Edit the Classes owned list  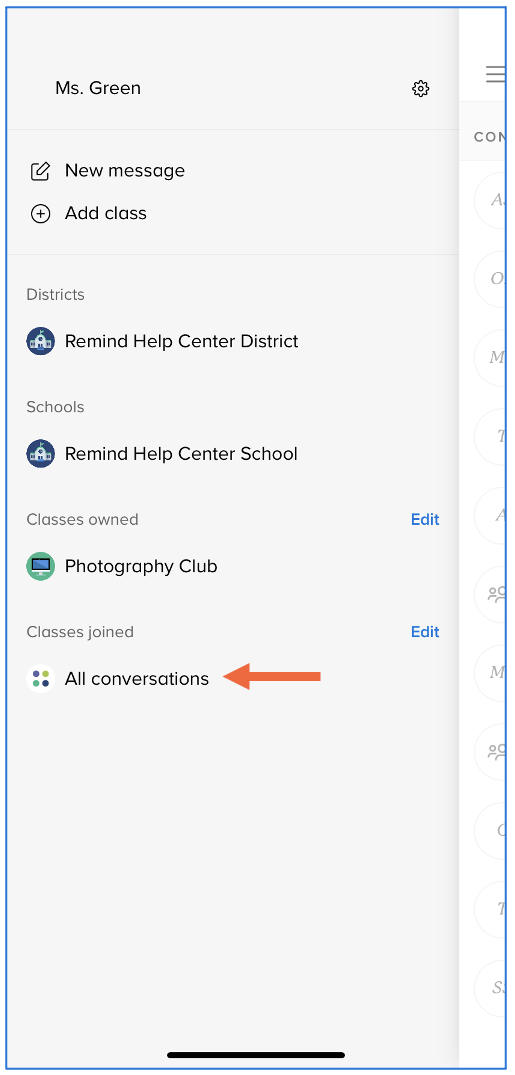425,519
